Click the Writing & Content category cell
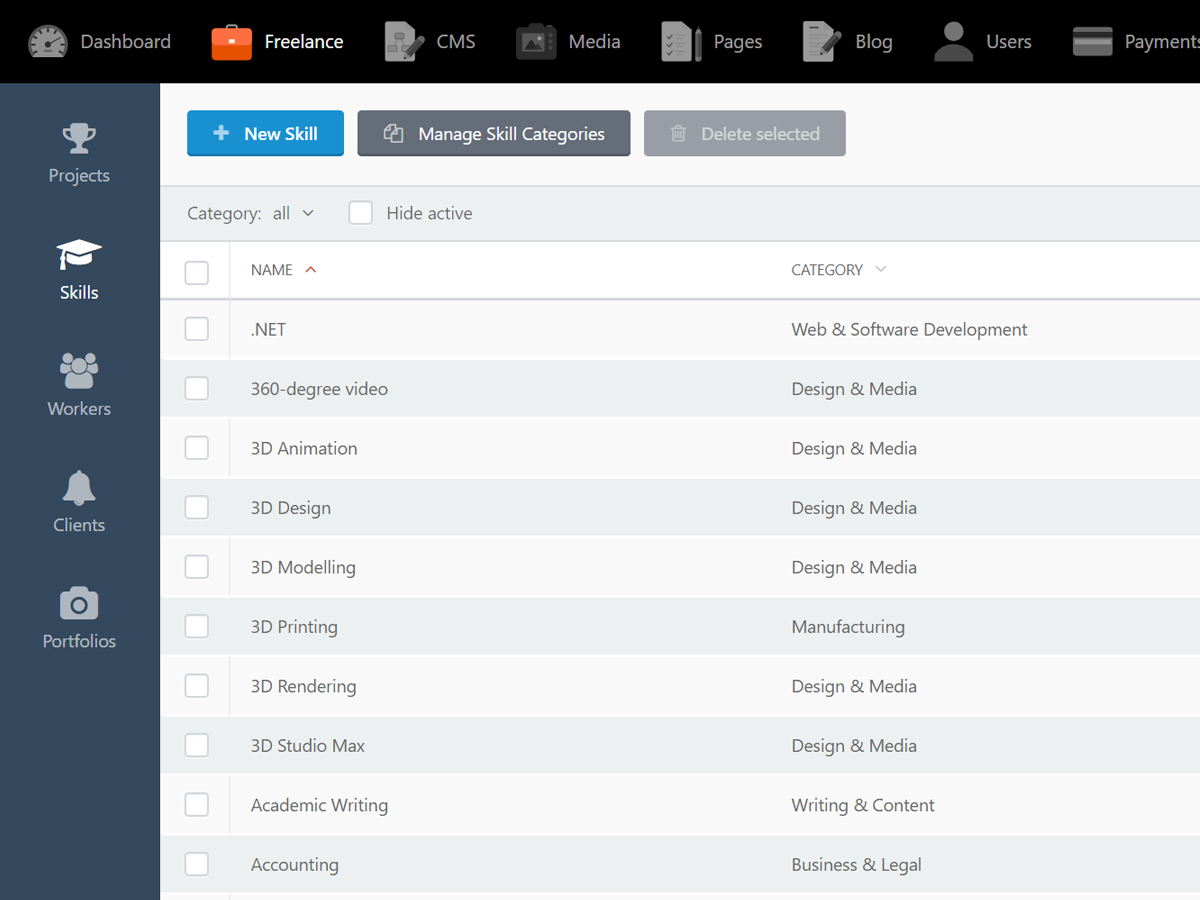 pos(863,805)
